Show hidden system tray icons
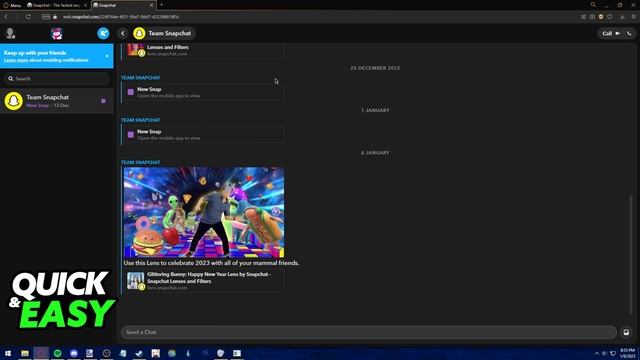Image resolution: width=640 pixels, height=360 pixels. [x=597, y=353]
